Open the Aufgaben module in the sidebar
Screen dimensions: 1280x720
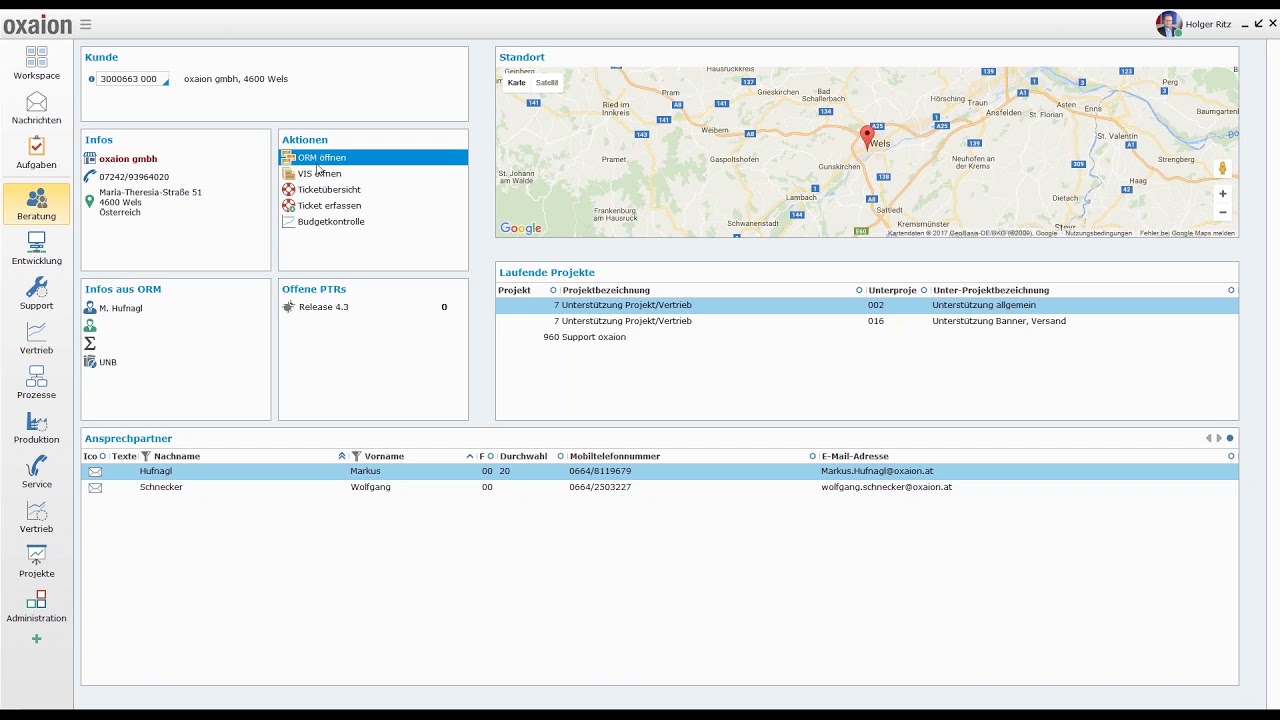coord(37,153)
